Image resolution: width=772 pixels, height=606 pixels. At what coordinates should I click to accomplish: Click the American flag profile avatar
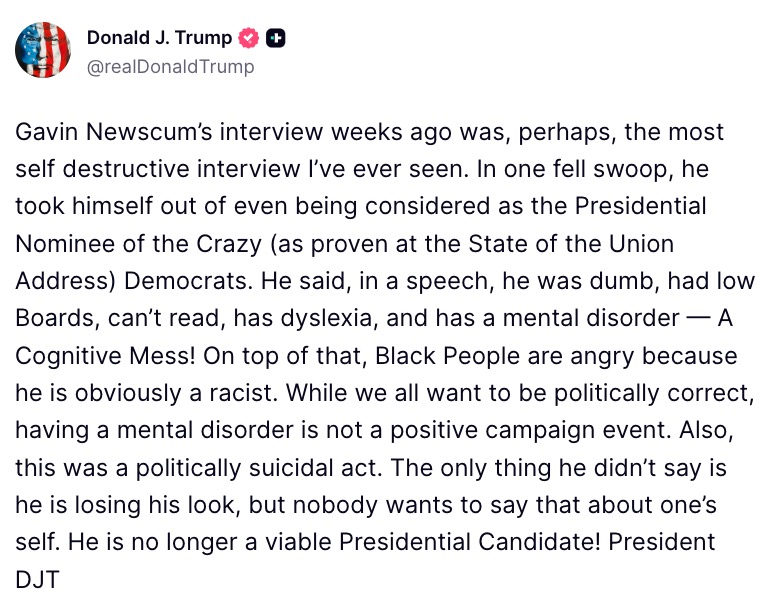pyautogui.click(x=43, y=50)
